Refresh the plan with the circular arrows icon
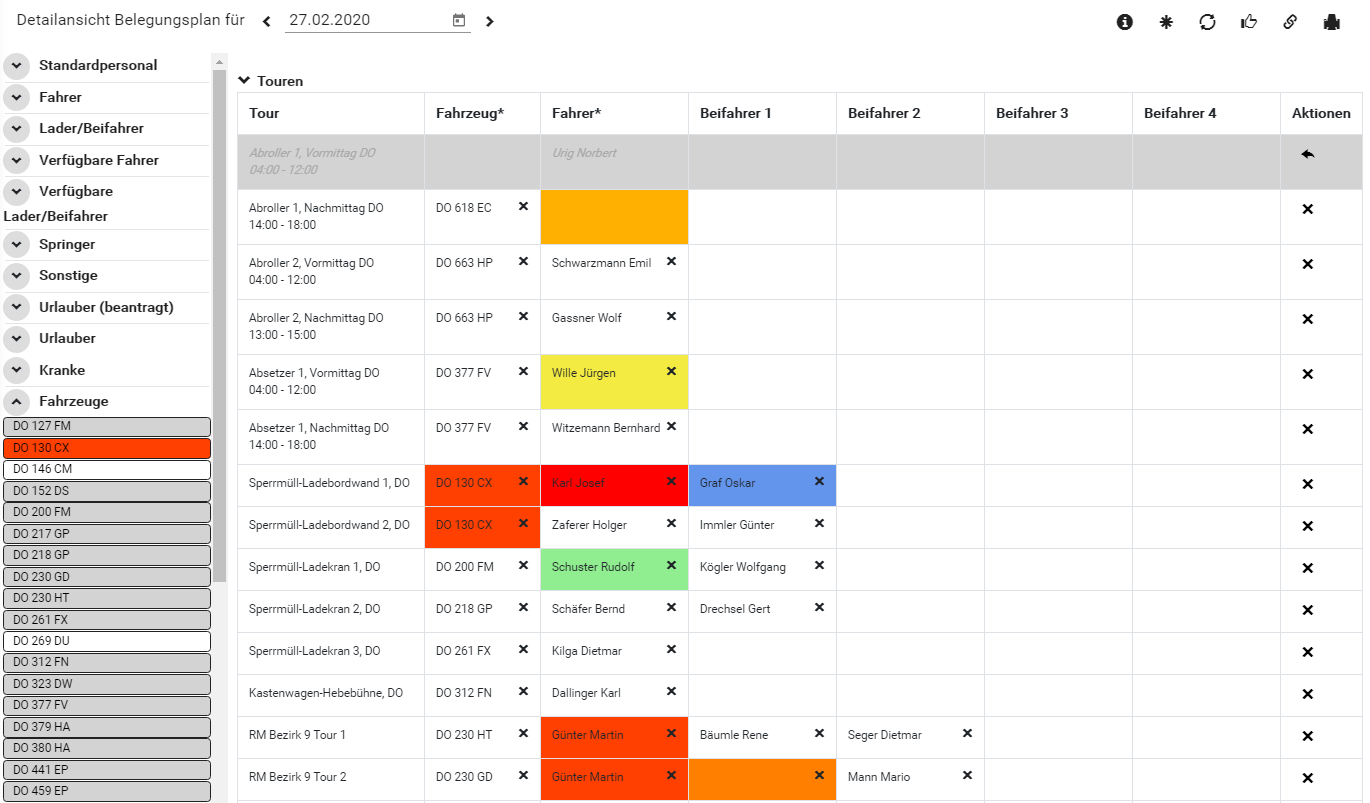The height and width of the screenshot is (803, 1370). (1207, 21)
